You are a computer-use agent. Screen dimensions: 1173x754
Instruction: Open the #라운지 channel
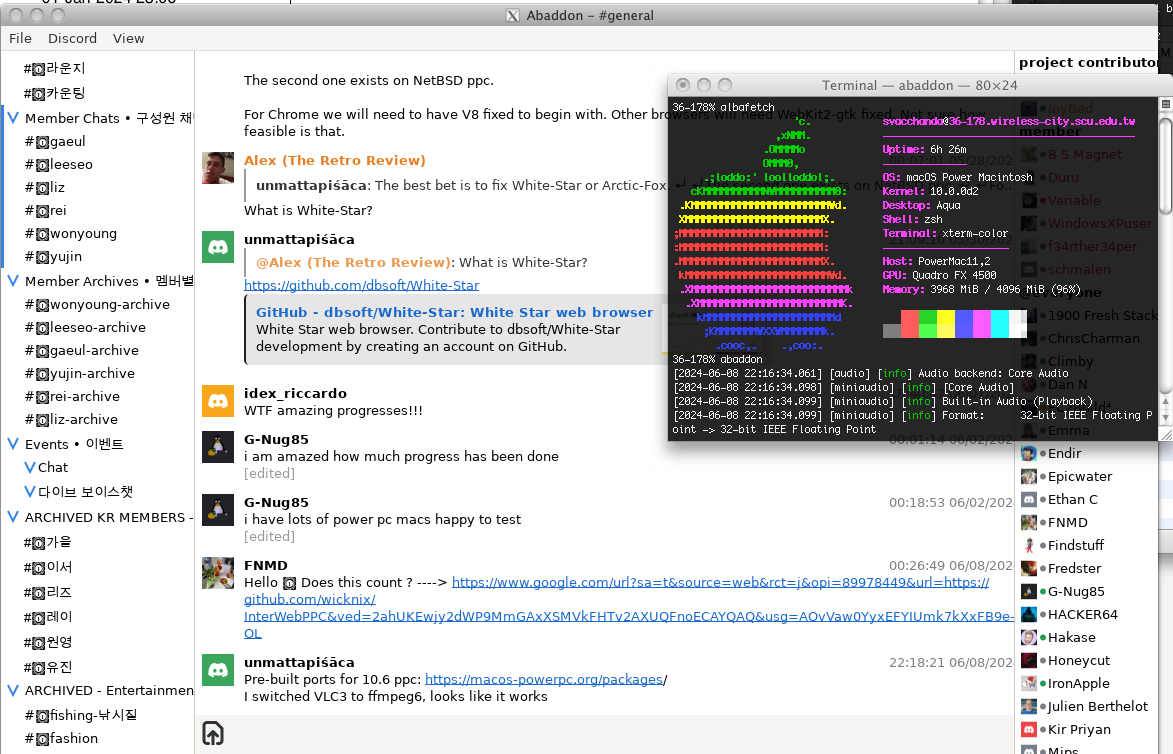tap(55, 68)
